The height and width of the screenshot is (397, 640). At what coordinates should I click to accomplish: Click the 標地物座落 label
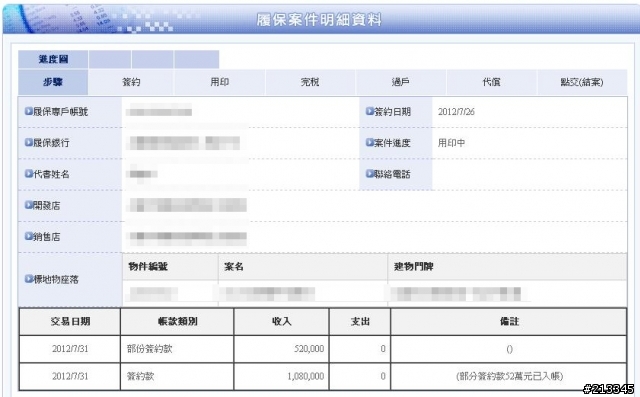[x=56, y=279]
